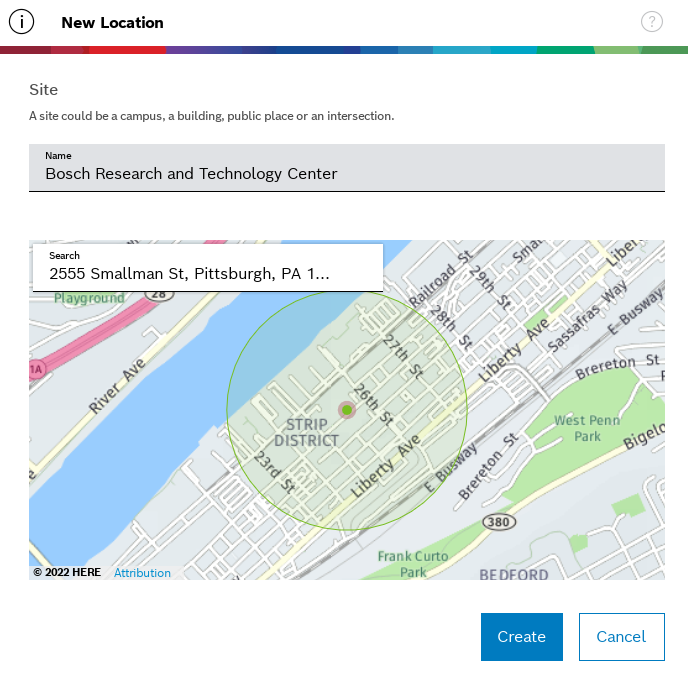The height and width of the screenshot is (686, 688).
Task: Click the Playground map label
Action: (89, 298)
